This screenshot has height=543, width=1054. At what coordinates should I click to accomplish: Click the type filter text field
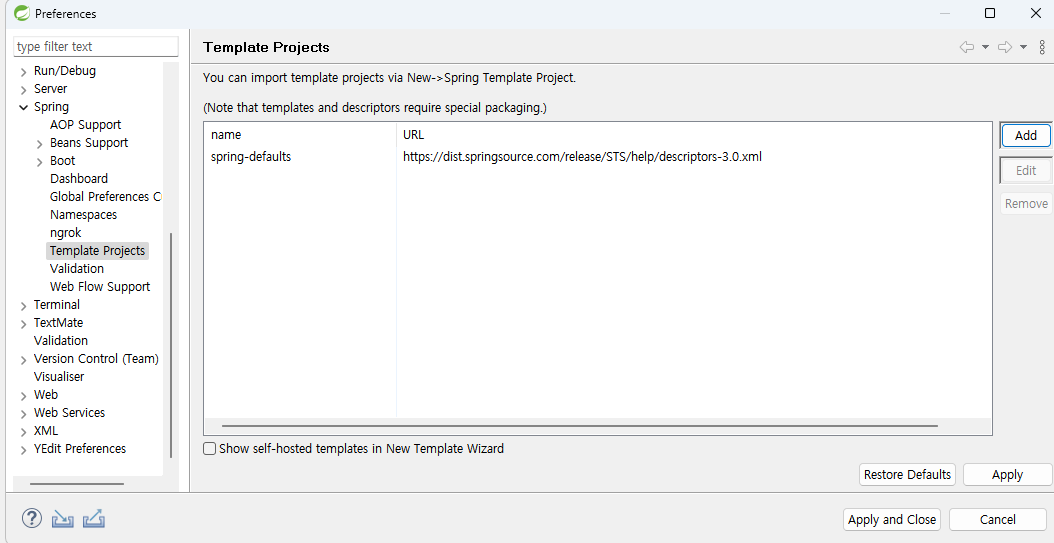click(95, 46)
